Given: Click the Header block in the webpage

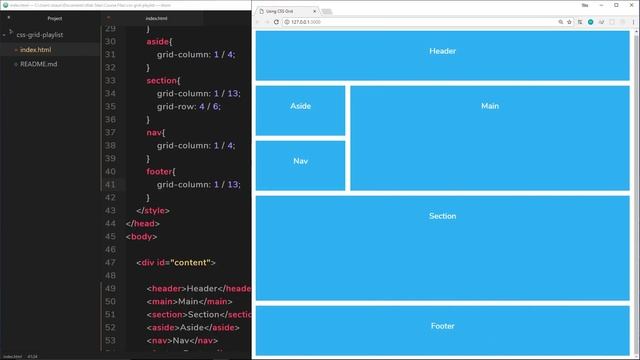Looking at the screenshot, I should pyautogui.click(x=442, y=56).
